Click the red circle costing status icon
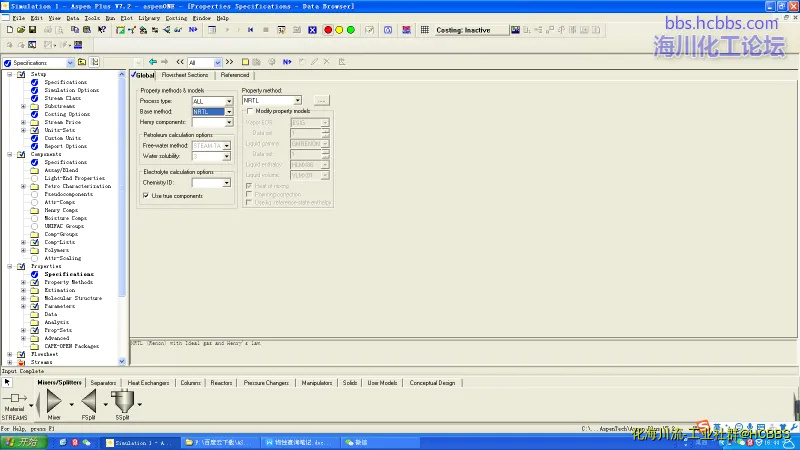This screenshot has width=800, height=450. pos(328,30)
